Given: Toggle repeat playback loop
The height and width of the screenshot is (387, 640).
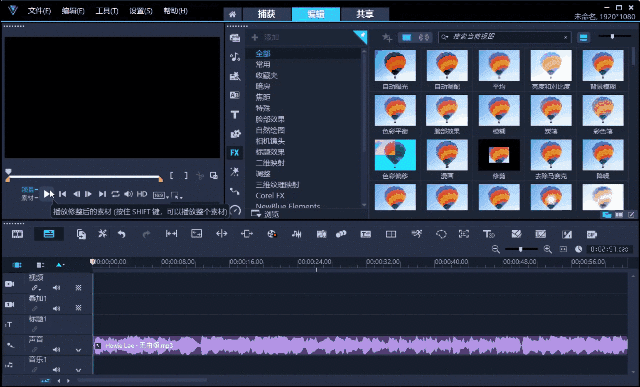Looking at the screenshot, I should (x=116, y=194).
